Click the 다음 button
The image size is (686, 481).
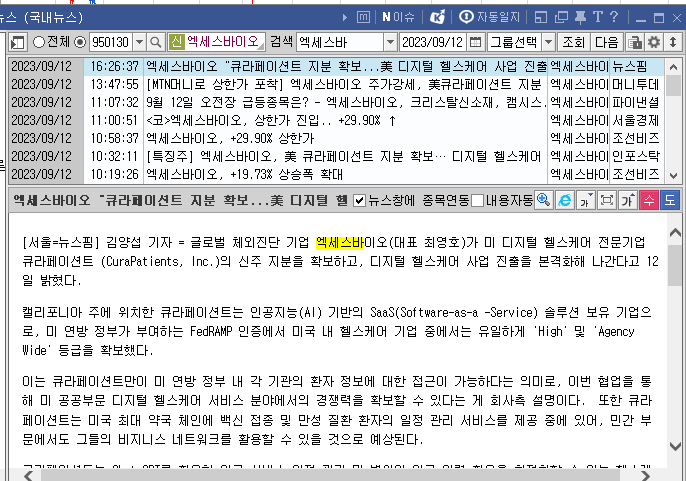pos(606,42)
